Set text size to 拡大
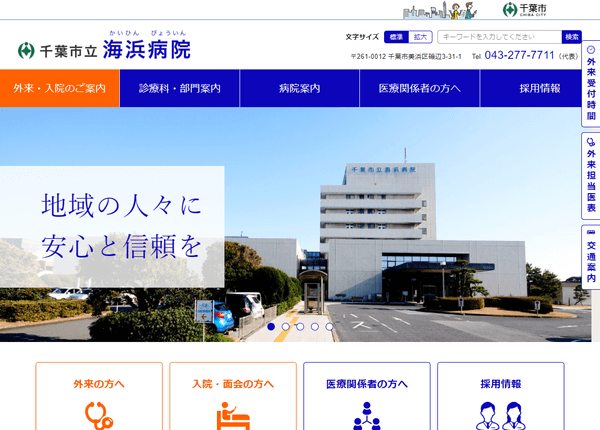 click(x=421, y=37)
